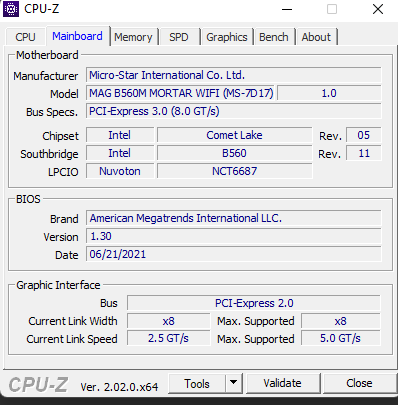The image size is (398, 405).
Task: Click BIOS date 06/21/2021
Action: tap(234, 254)
